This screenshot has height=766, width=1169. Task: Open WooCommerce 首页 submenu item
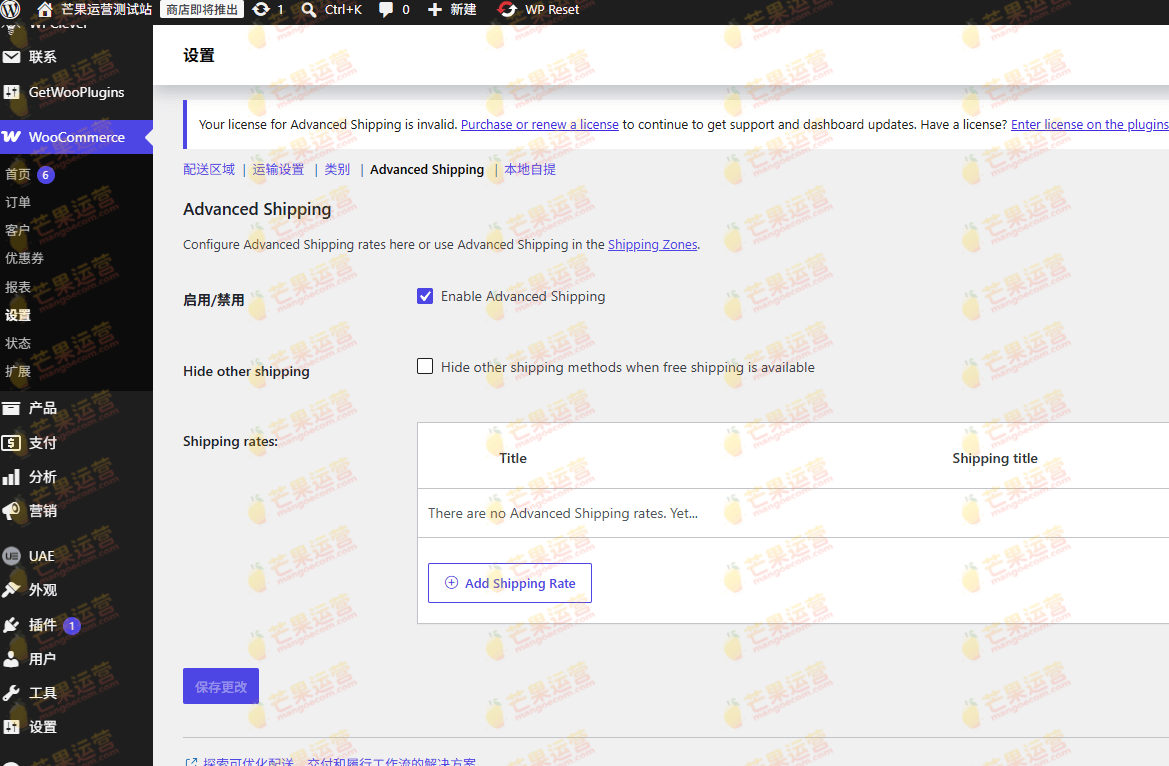[x=18, y=175]
